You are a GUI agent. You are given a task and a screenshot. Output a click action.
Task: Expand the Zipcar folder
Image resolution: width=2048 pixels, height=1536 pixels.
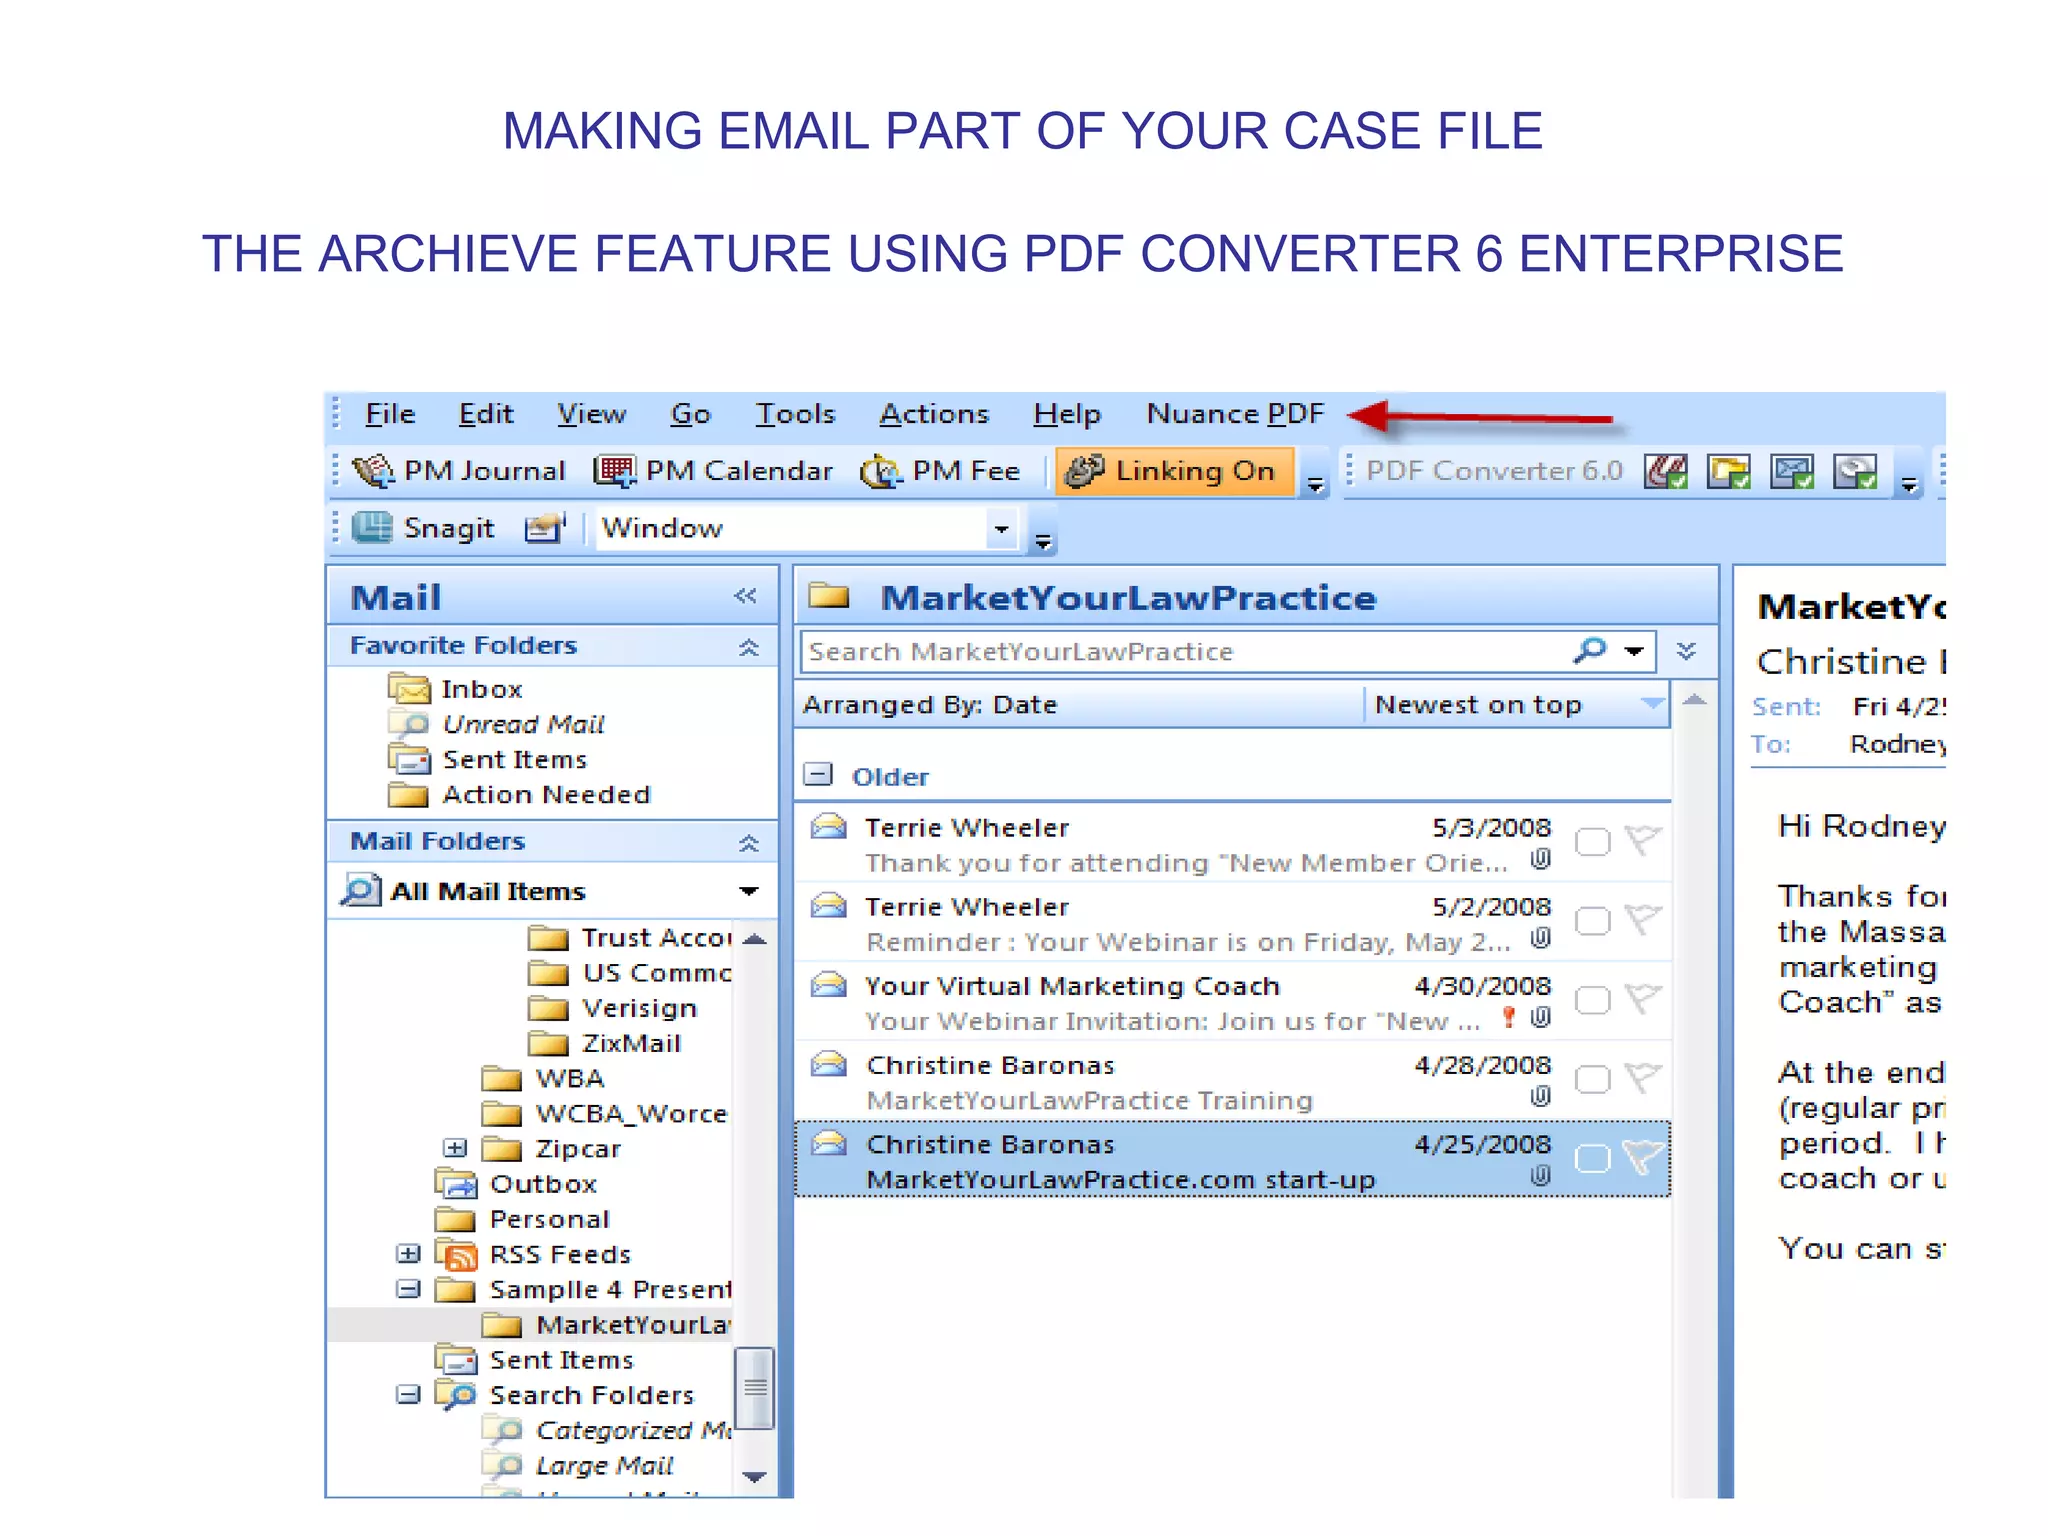coord(455,1148)
